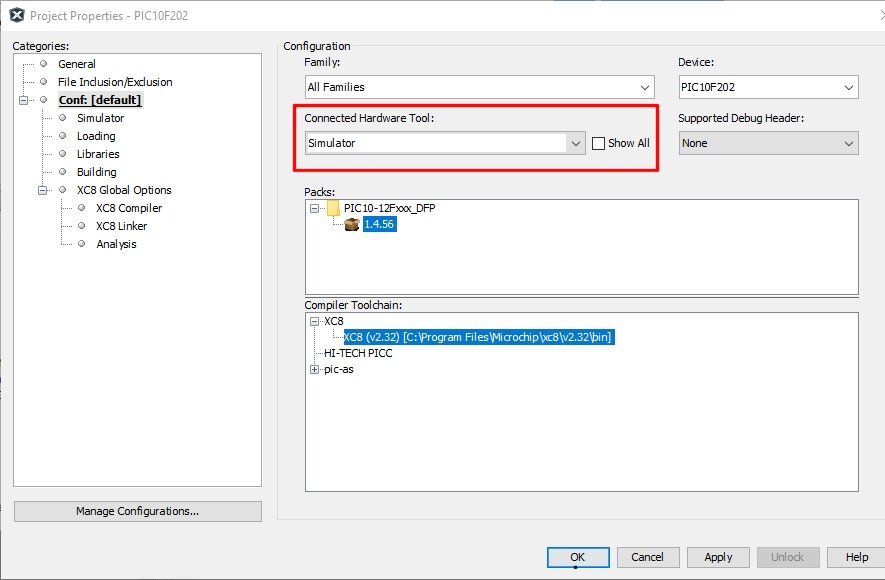Expand the pic-as toolchain node
The width and height of the screenshot is (885, 580).
314,370
